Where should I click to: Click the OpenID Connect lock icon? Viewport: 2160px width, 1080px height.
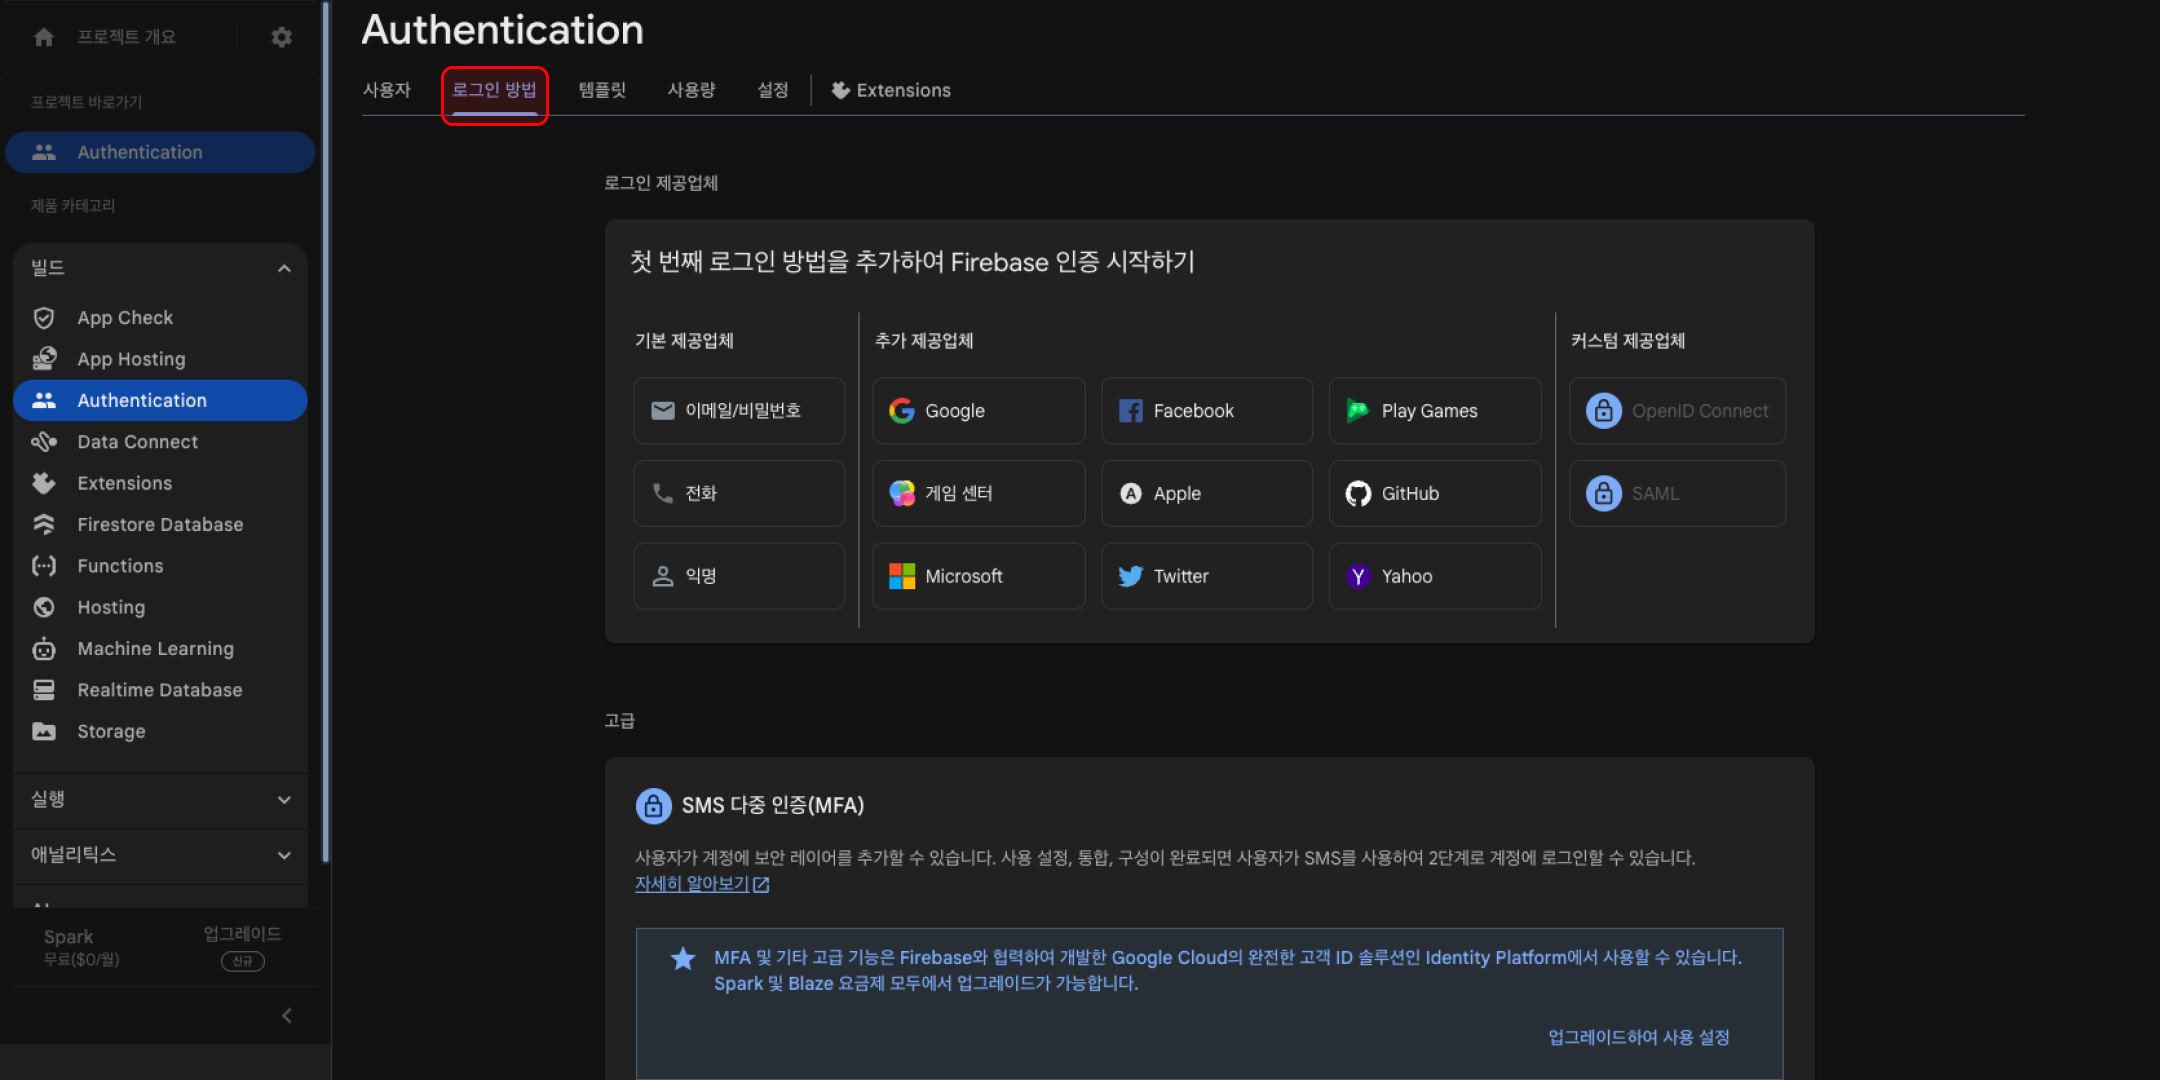click(1604, 411)
